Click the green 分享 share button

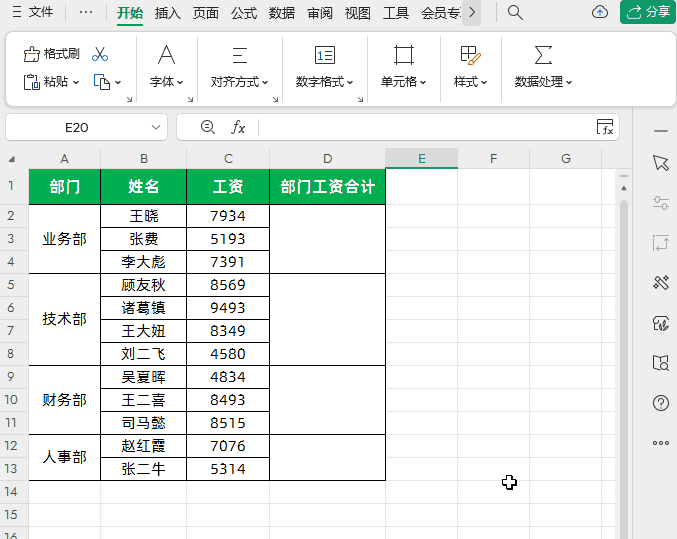pyautogui.click(x=648, y=12)
